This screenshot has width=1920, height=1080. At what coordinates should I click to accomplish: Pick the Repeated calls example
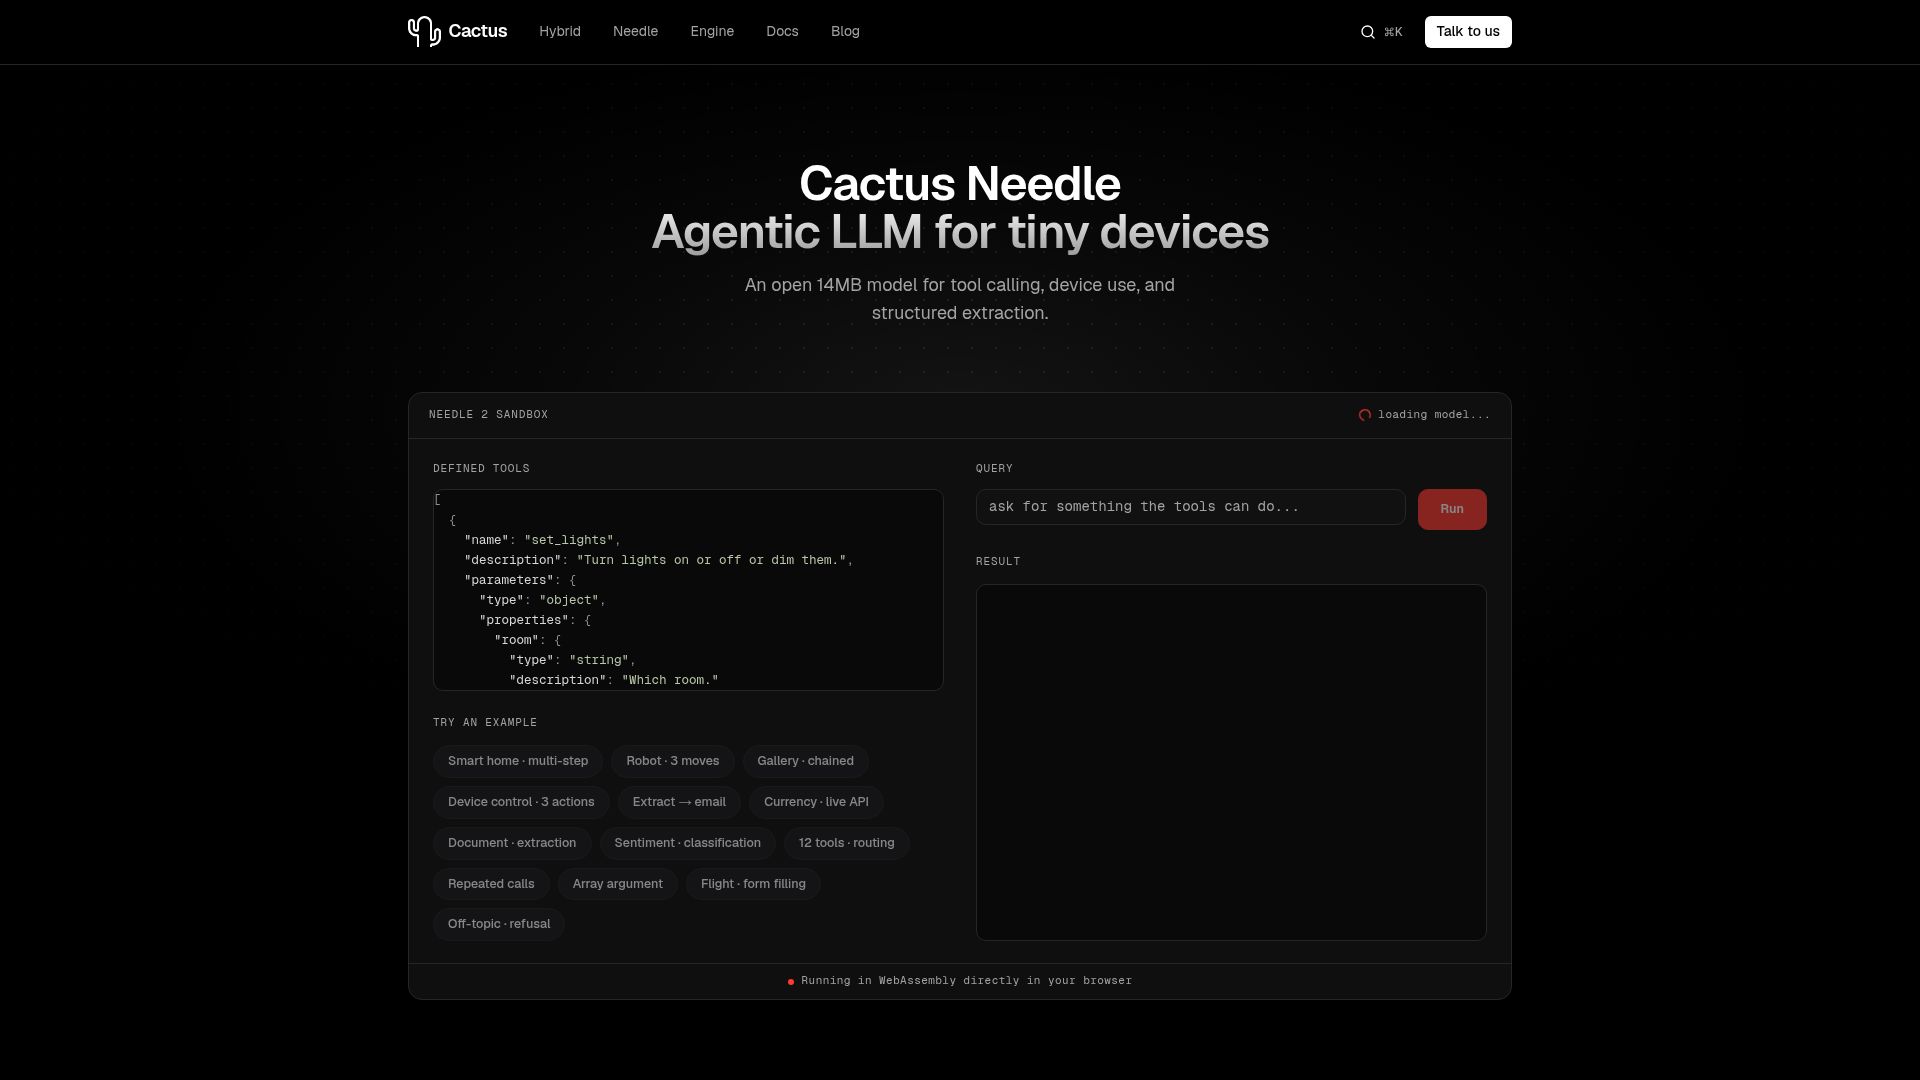(491, 885)
